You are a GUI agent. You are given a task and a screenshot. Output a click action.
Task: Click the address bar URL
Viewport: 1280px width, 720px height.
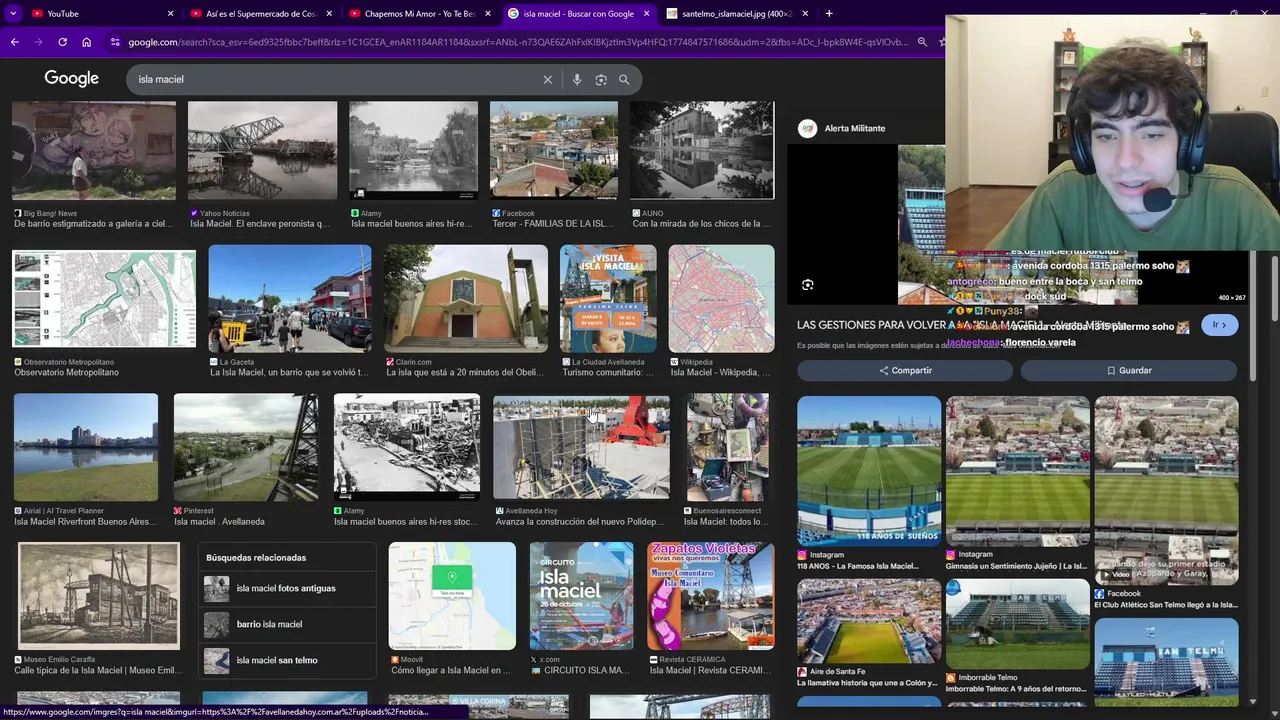[x=517, y=42]
